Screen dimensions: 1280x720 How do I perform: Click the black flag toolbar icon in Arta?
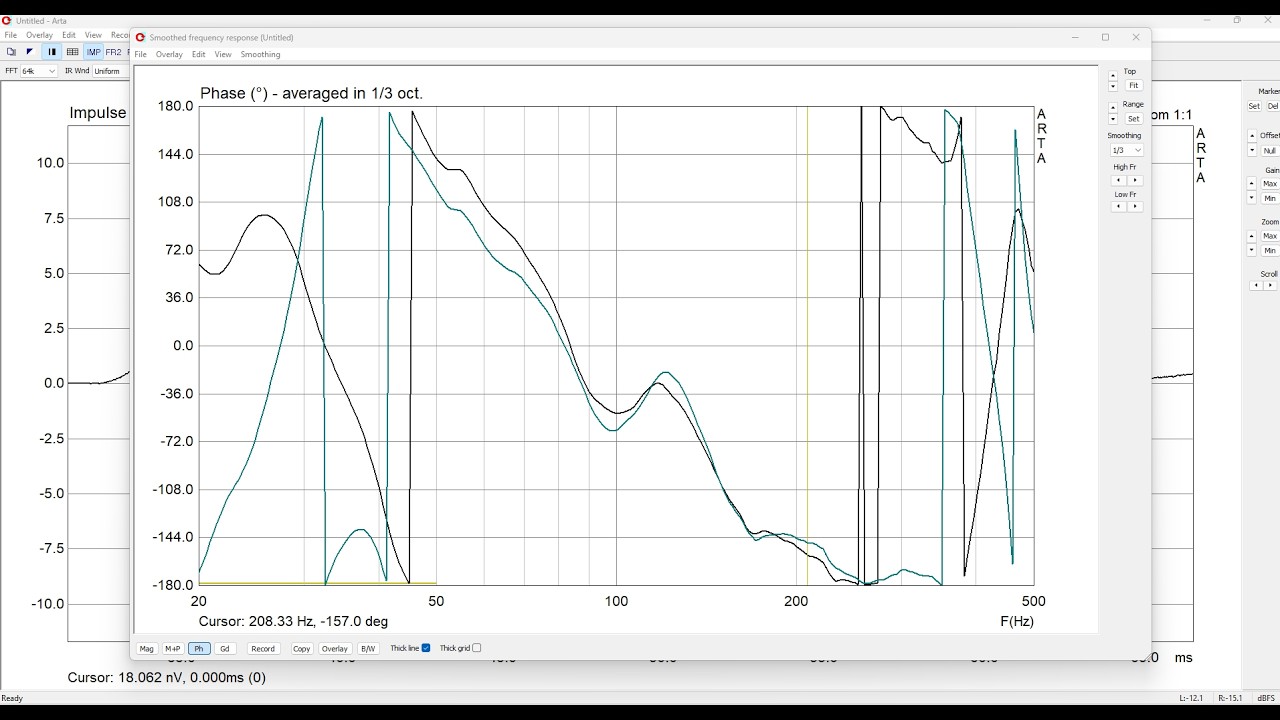coord(30,52)
